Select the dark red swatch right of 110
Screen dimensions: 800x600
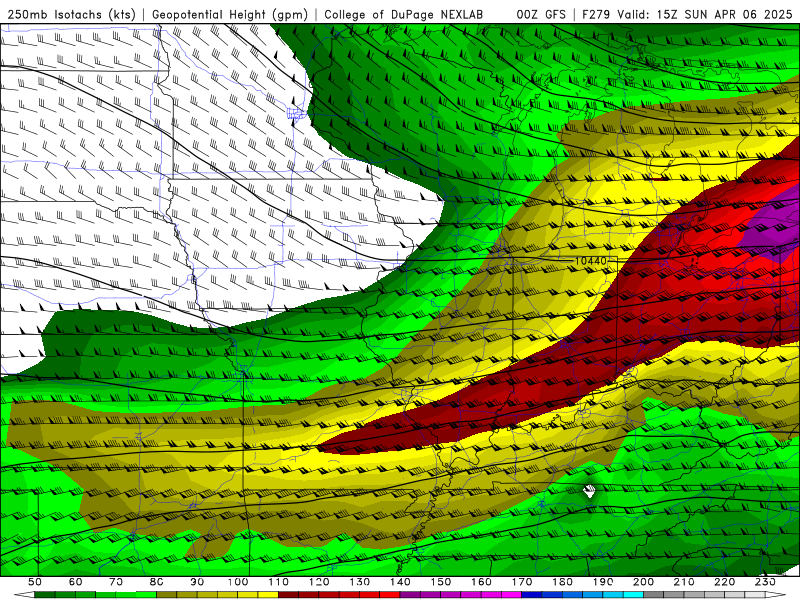coord(289,595)
